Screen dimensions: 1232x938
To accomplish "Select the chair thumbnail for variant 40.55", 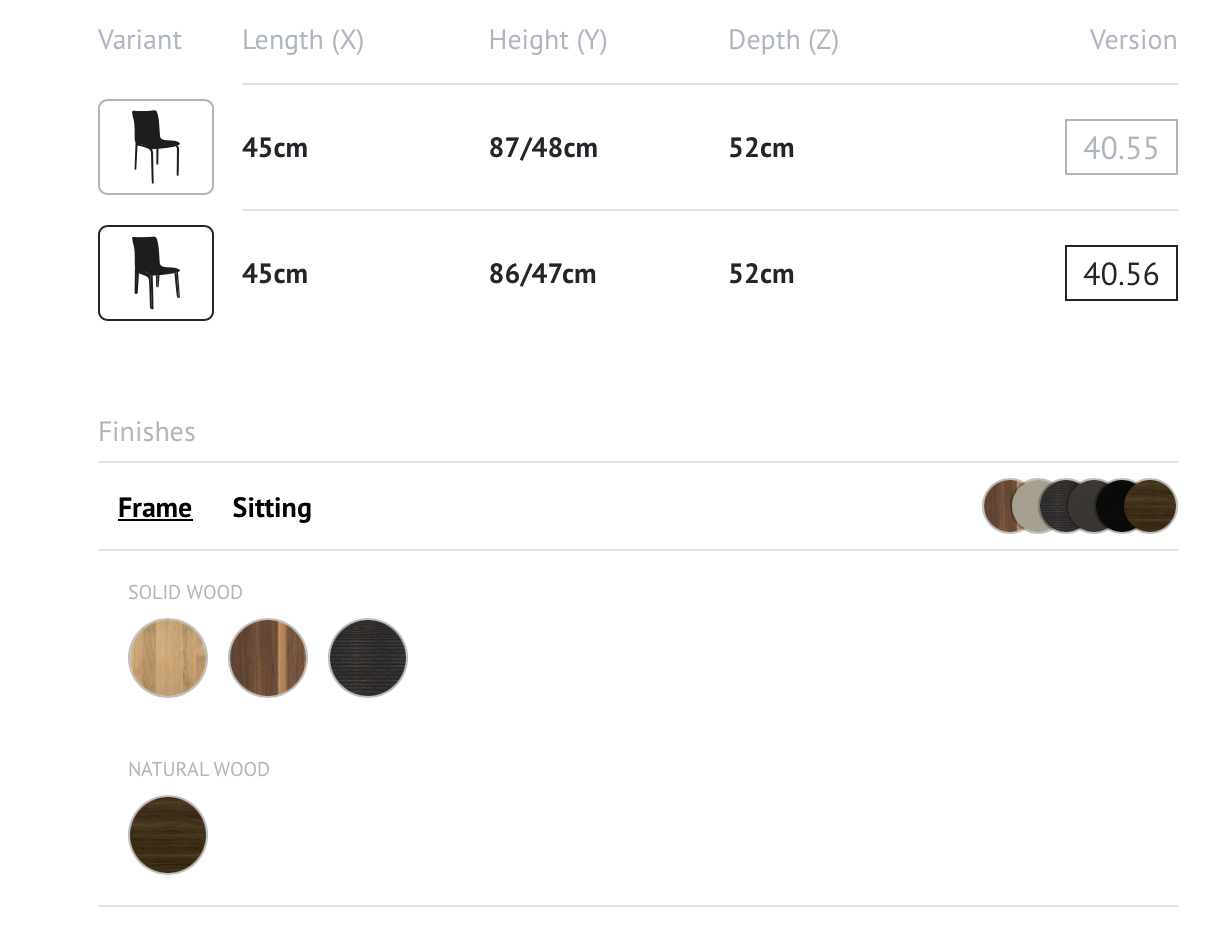I will [x=156, y=147].
